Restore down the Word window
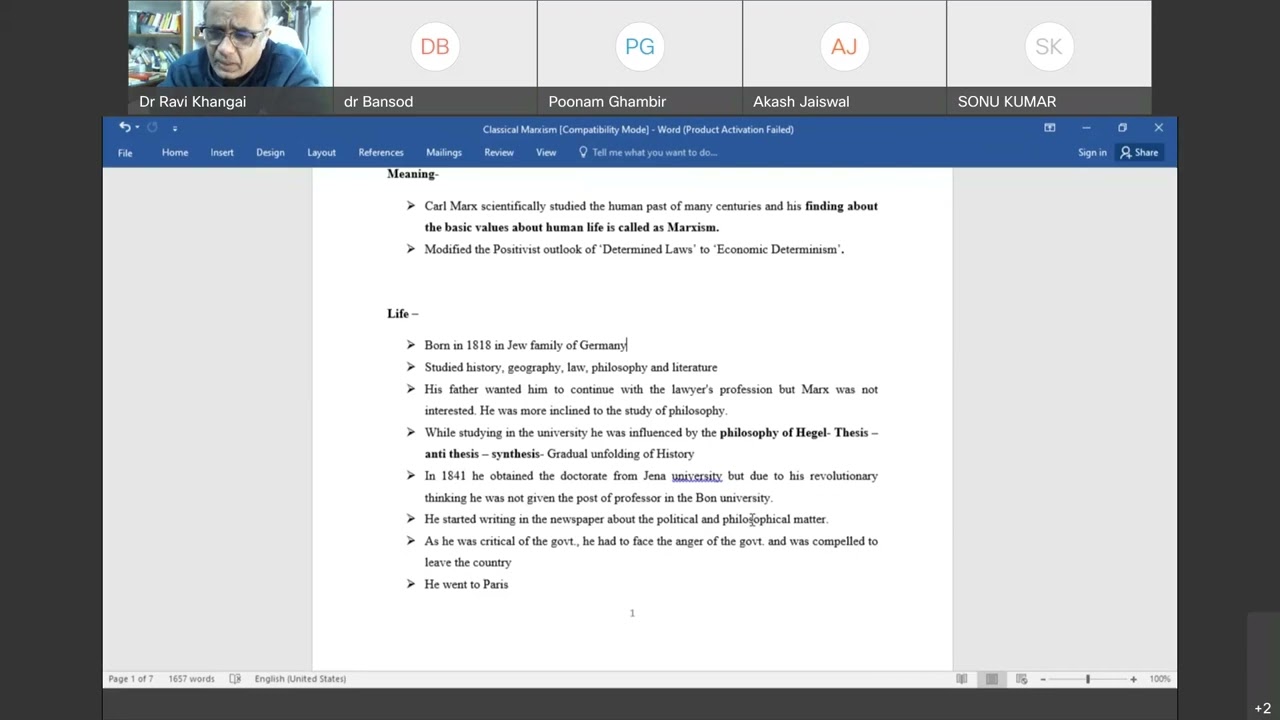Screen dimensions: 1280x720 [1122, 128]
